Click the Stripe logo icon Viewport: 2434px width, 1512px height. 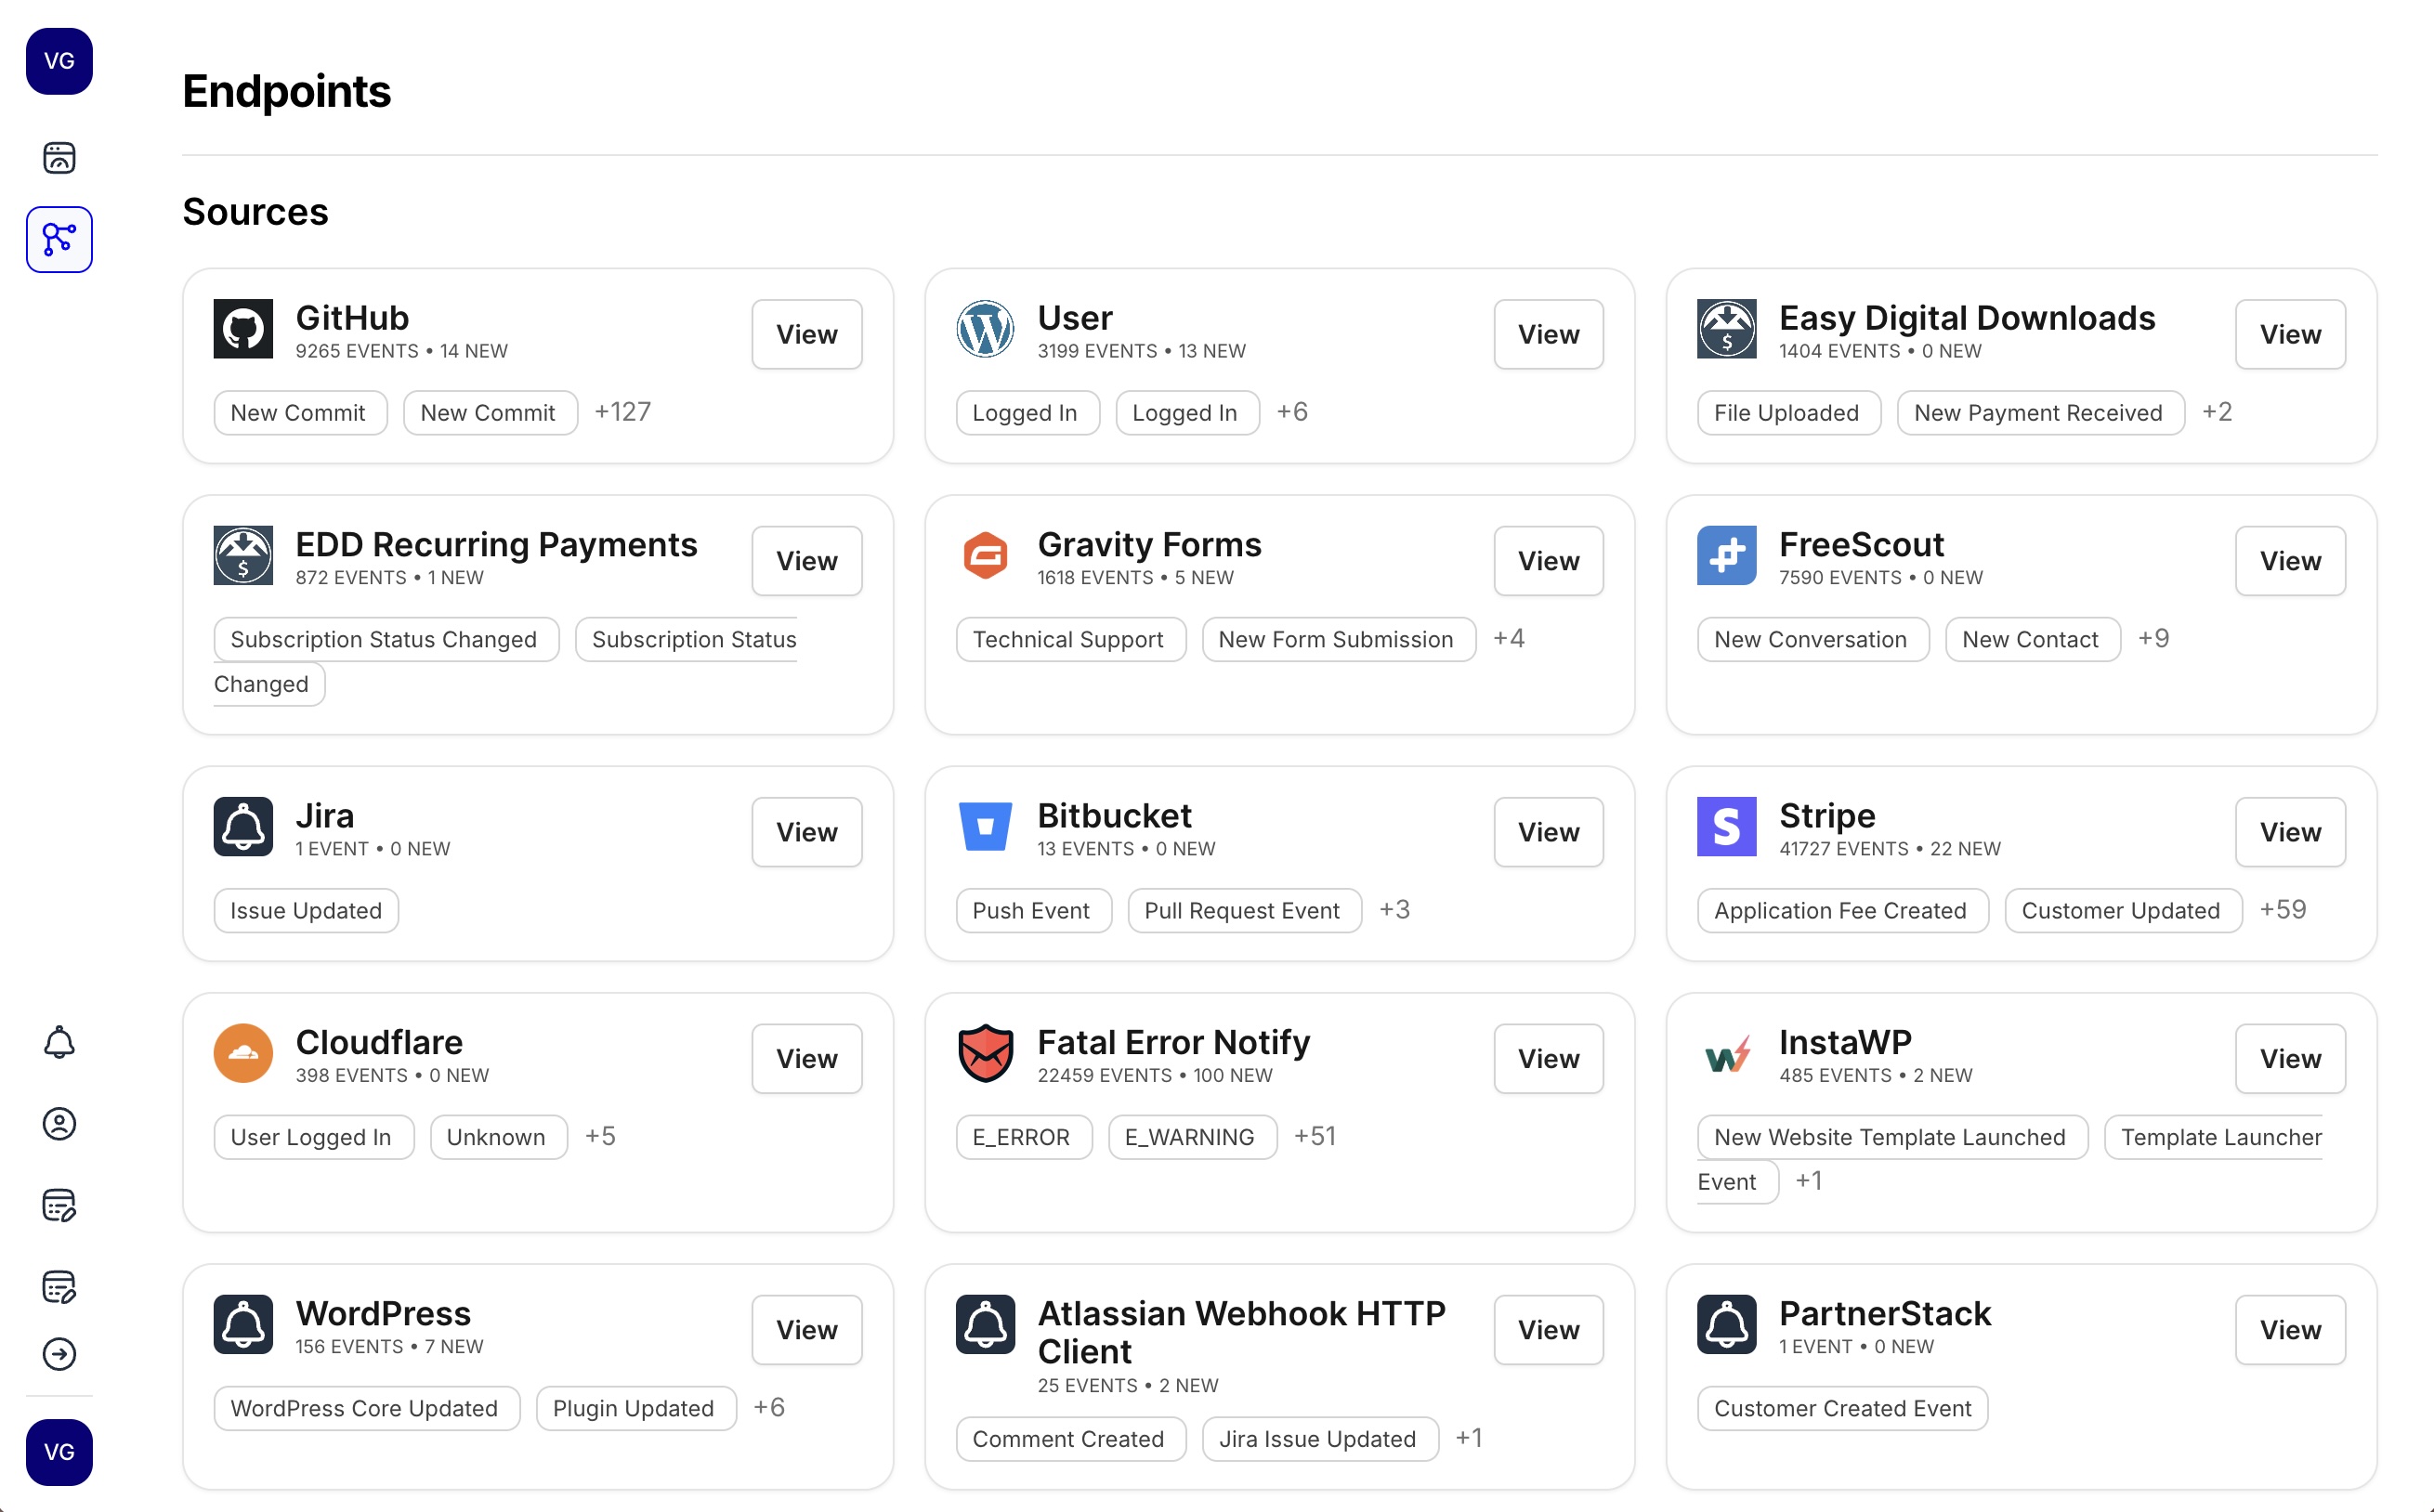pos(1726,827)
